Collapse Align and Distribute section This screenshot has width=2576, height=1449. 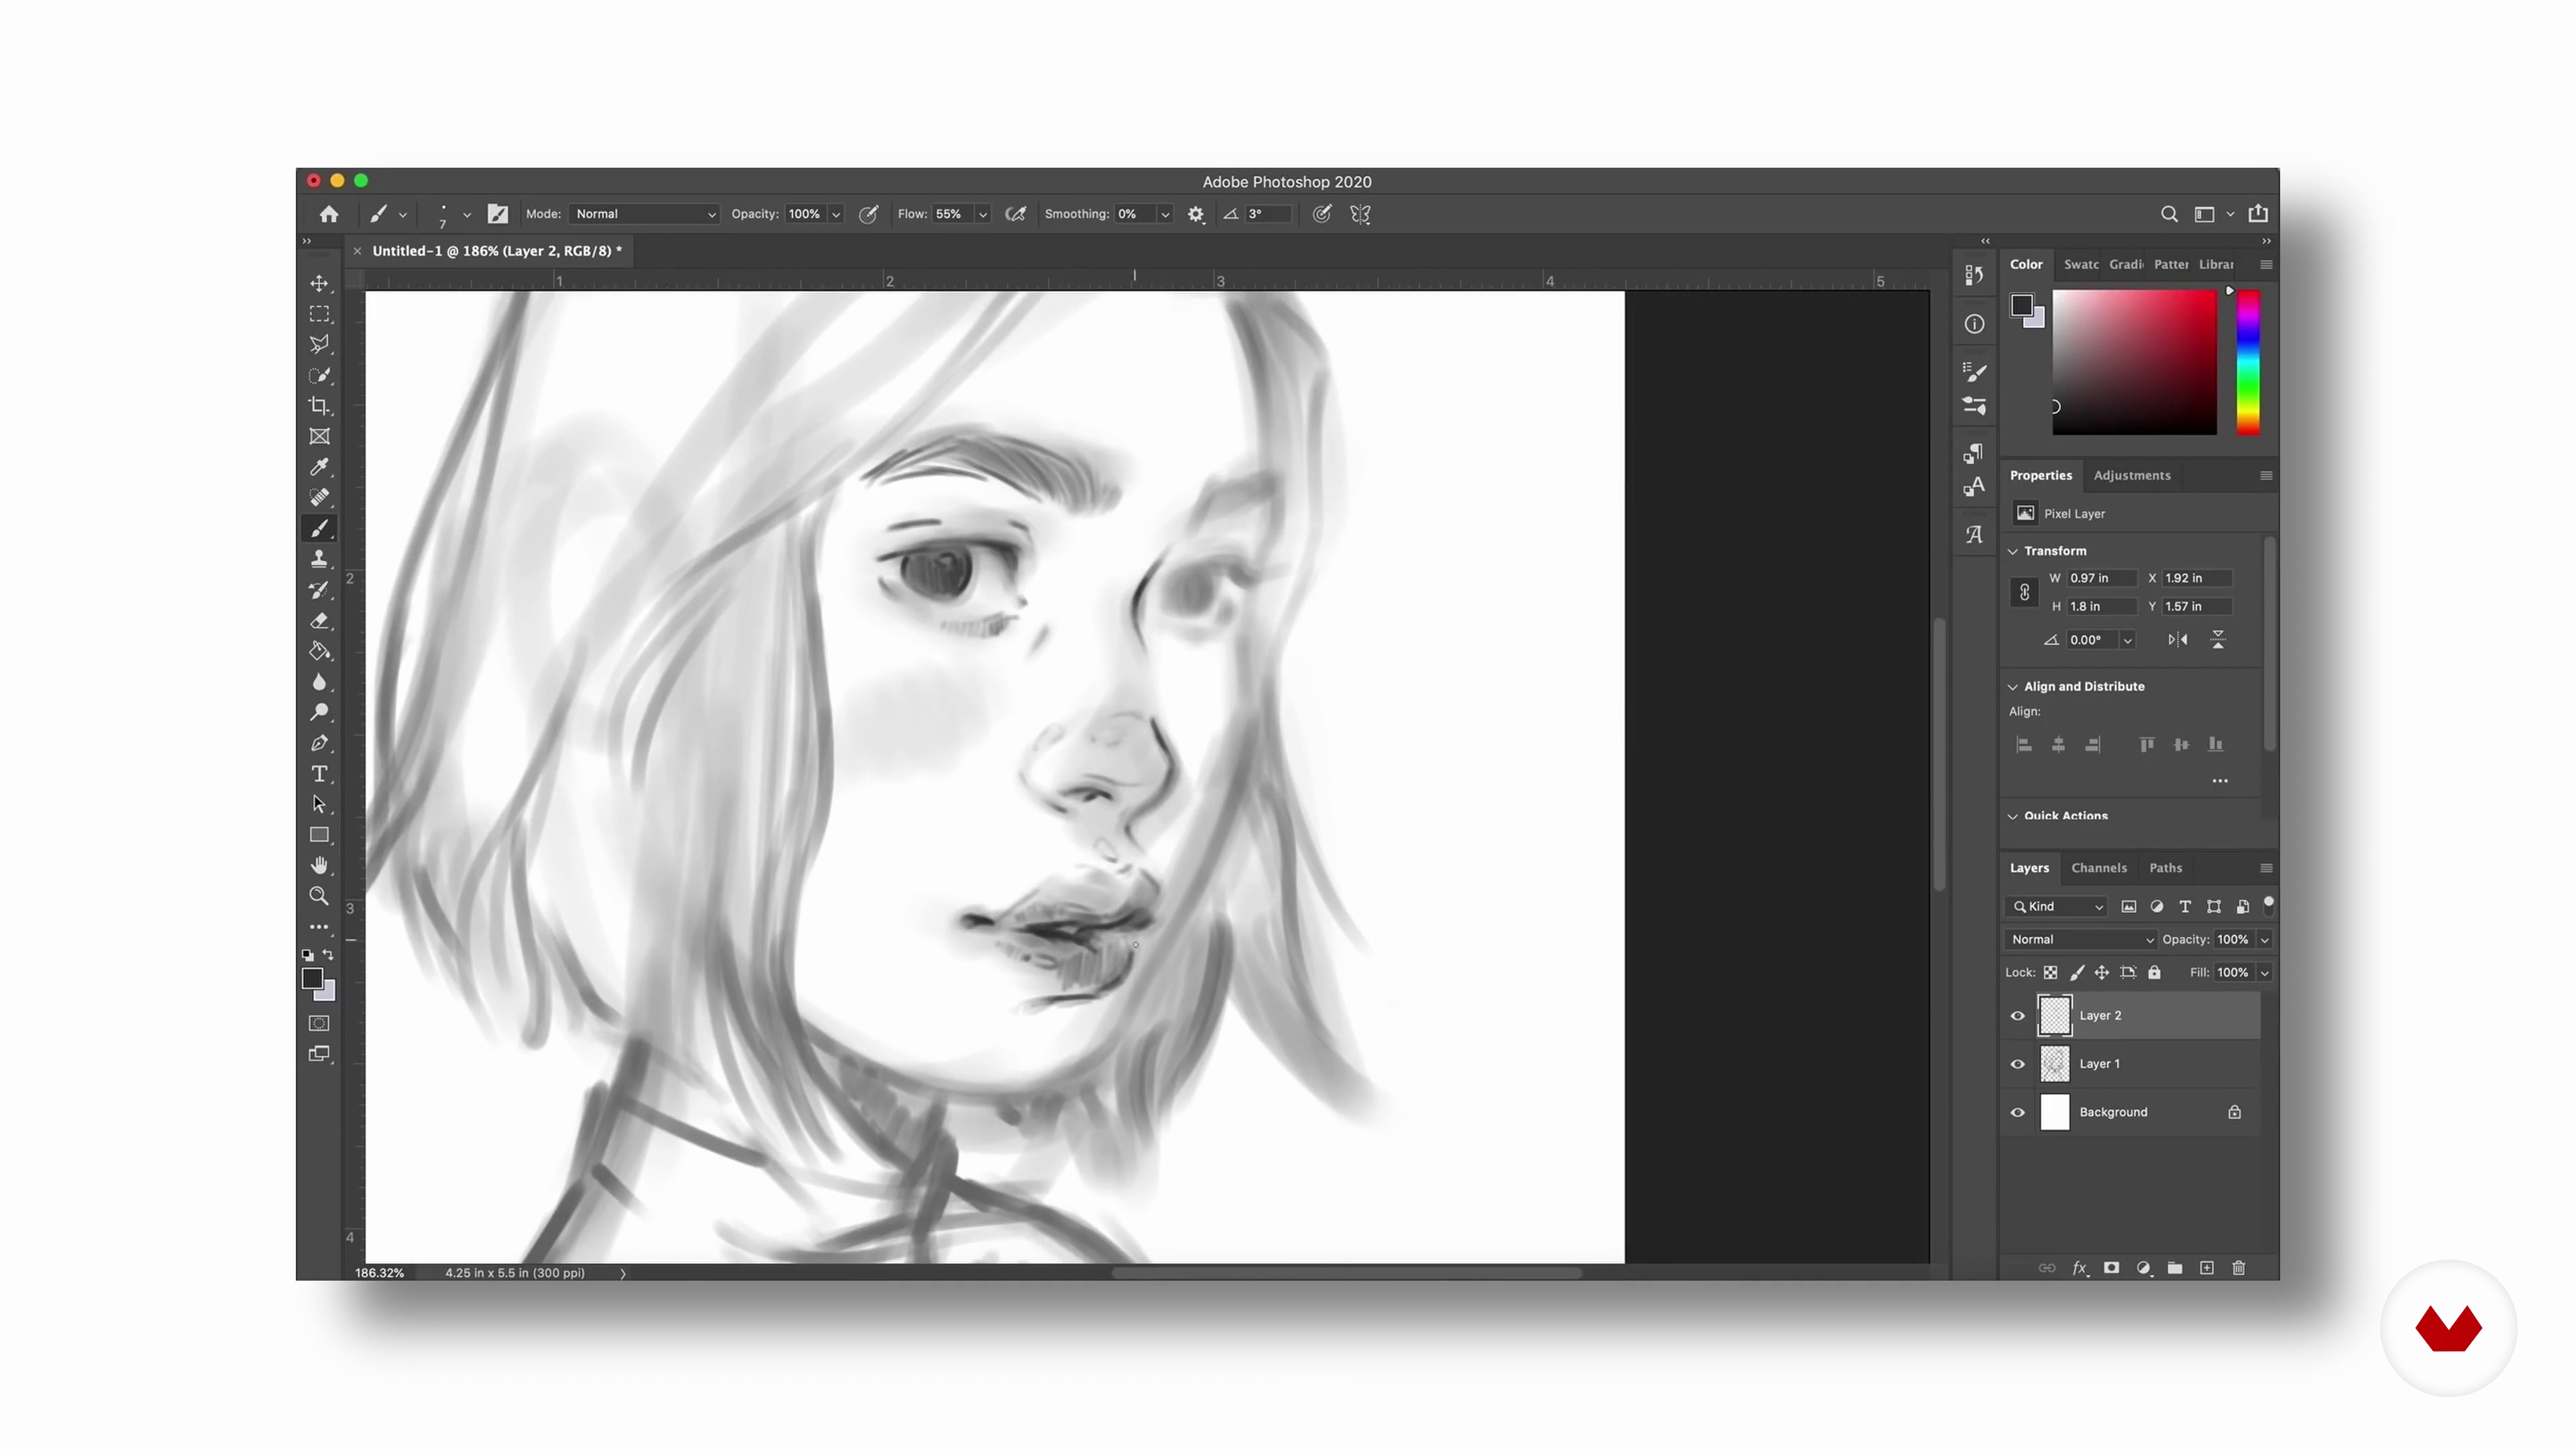tap(2012, 687)
